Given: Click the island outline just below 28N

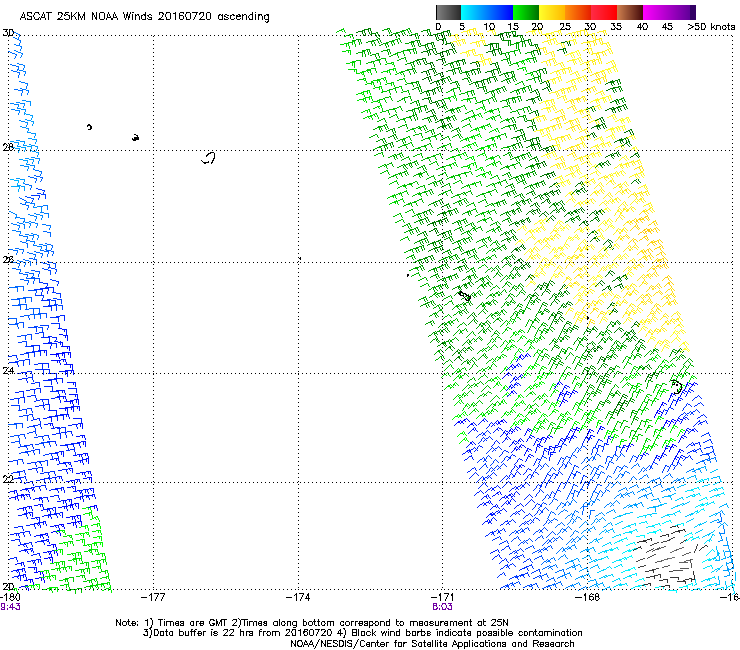Looking at the screenshot, I should coord(209,158).
